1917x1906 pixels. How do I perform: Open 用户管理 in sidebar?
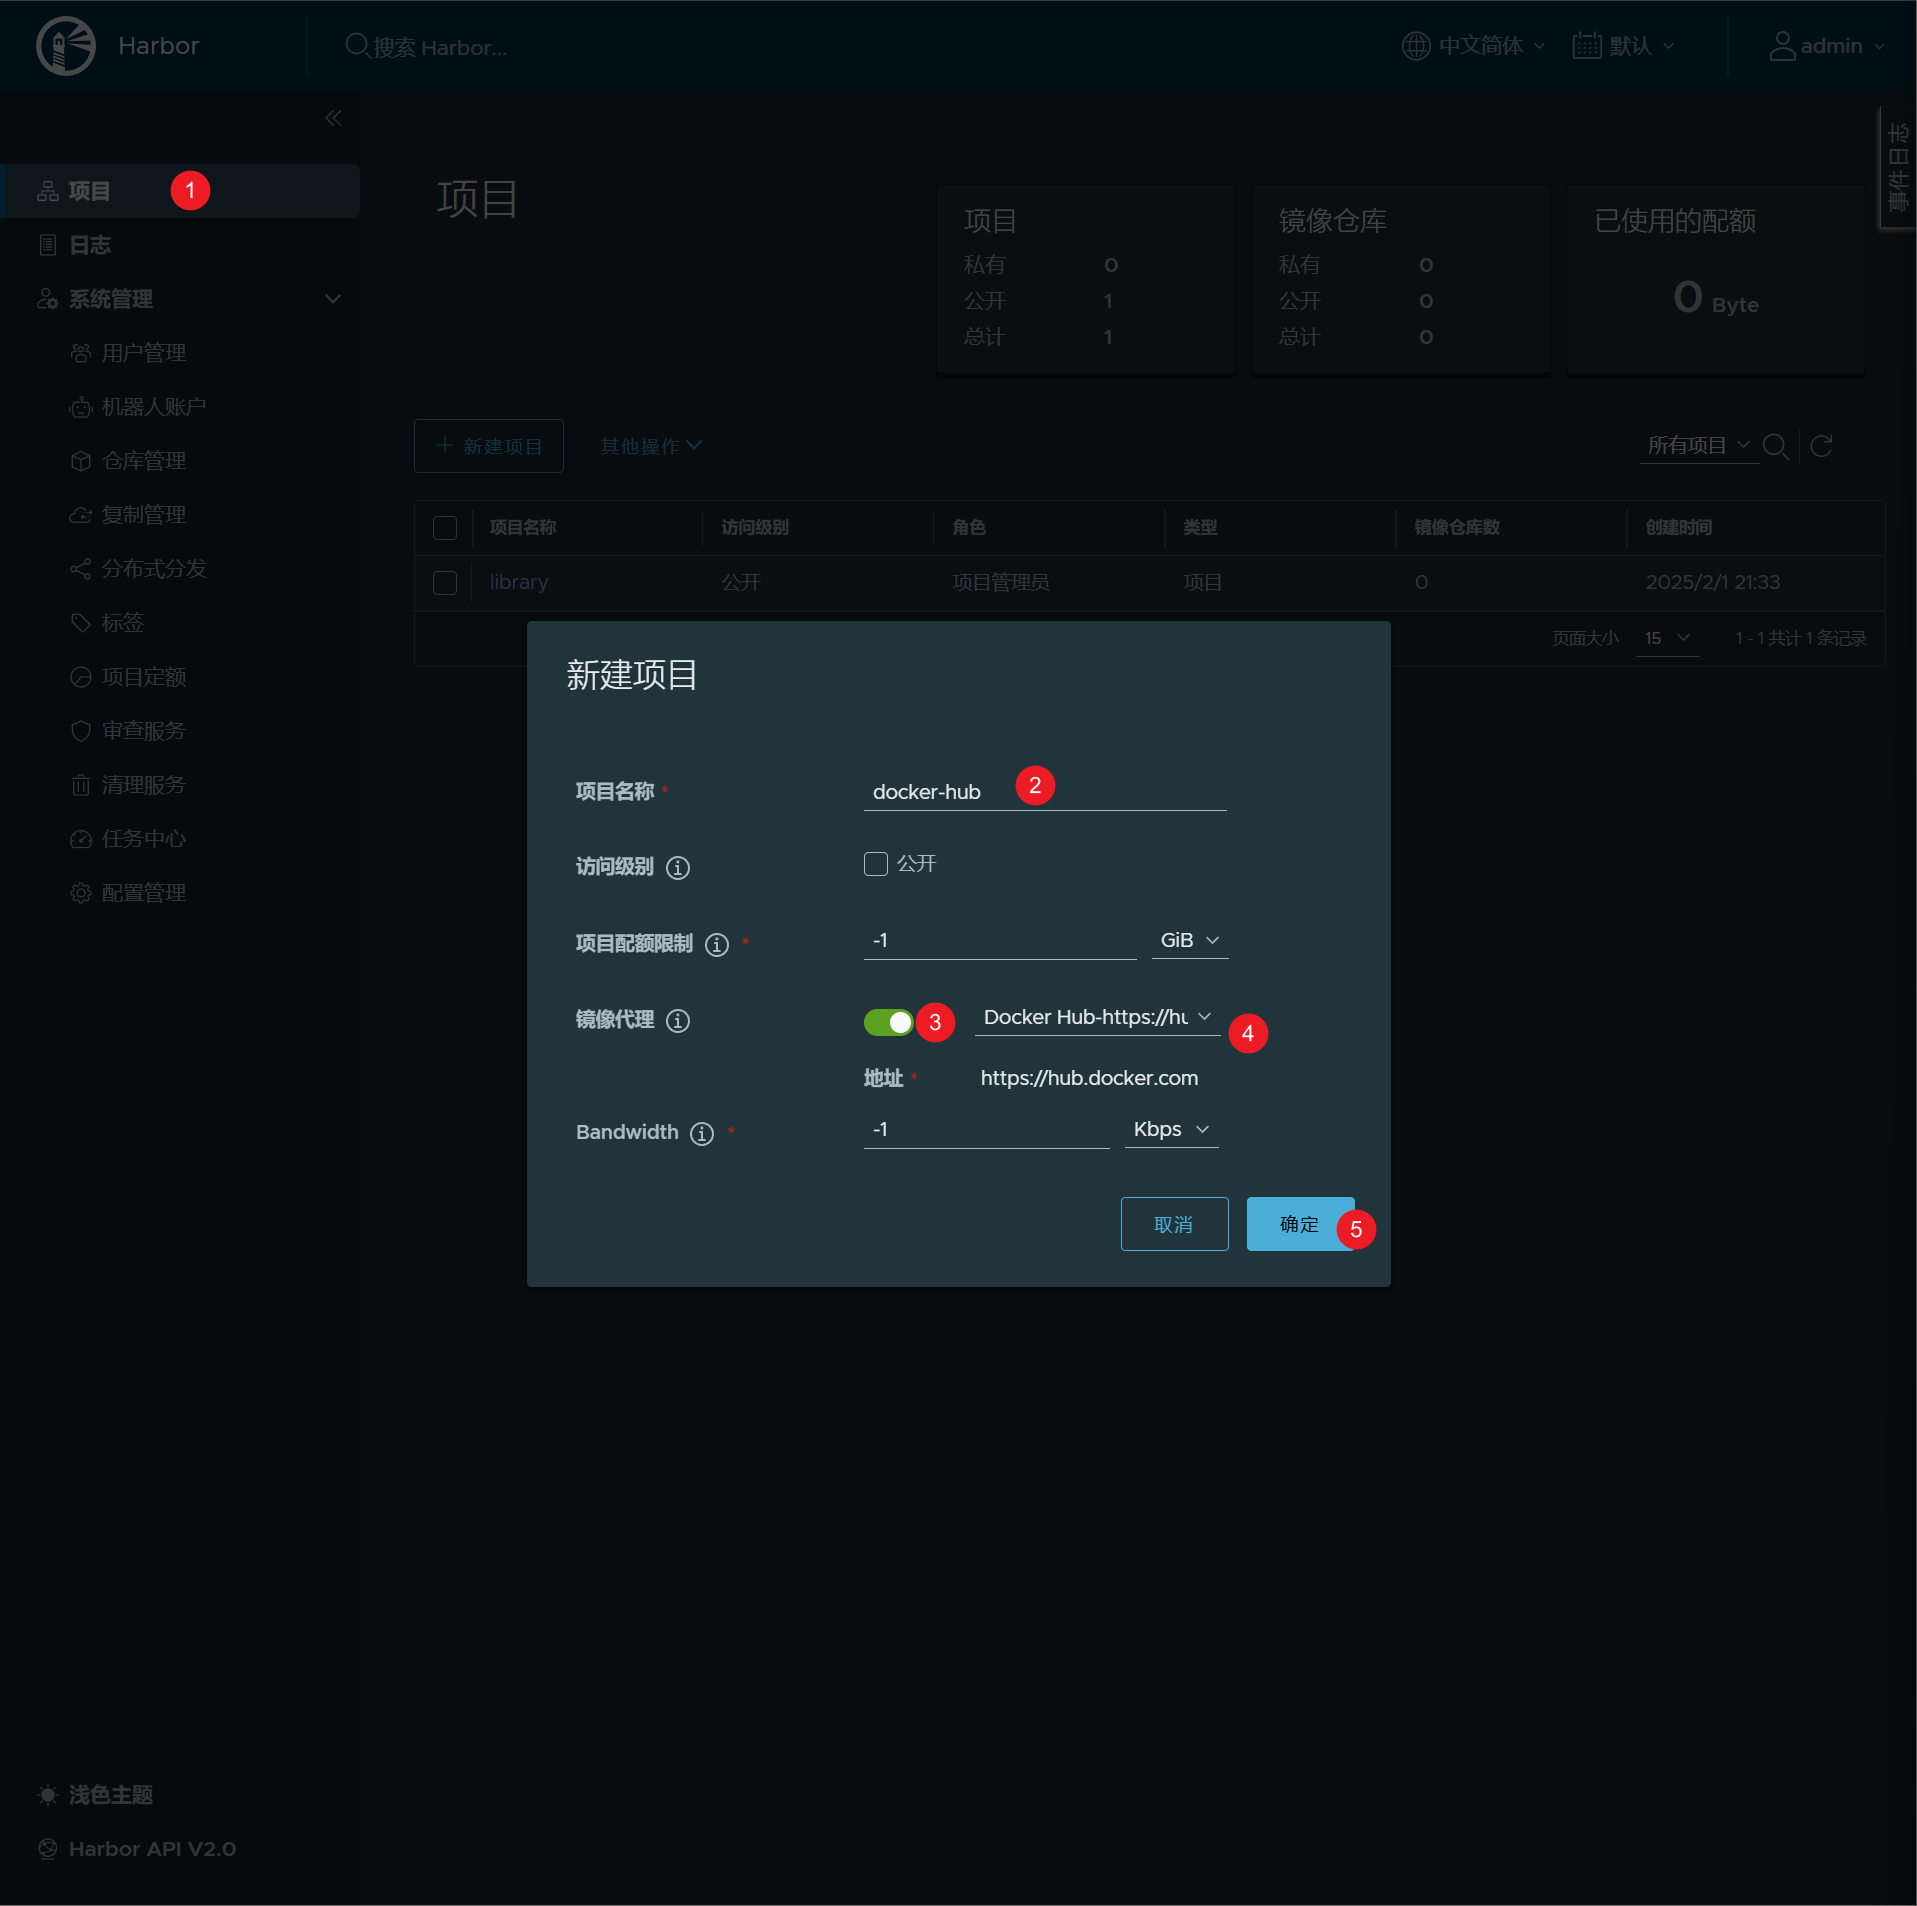click(x=143, y=353)
